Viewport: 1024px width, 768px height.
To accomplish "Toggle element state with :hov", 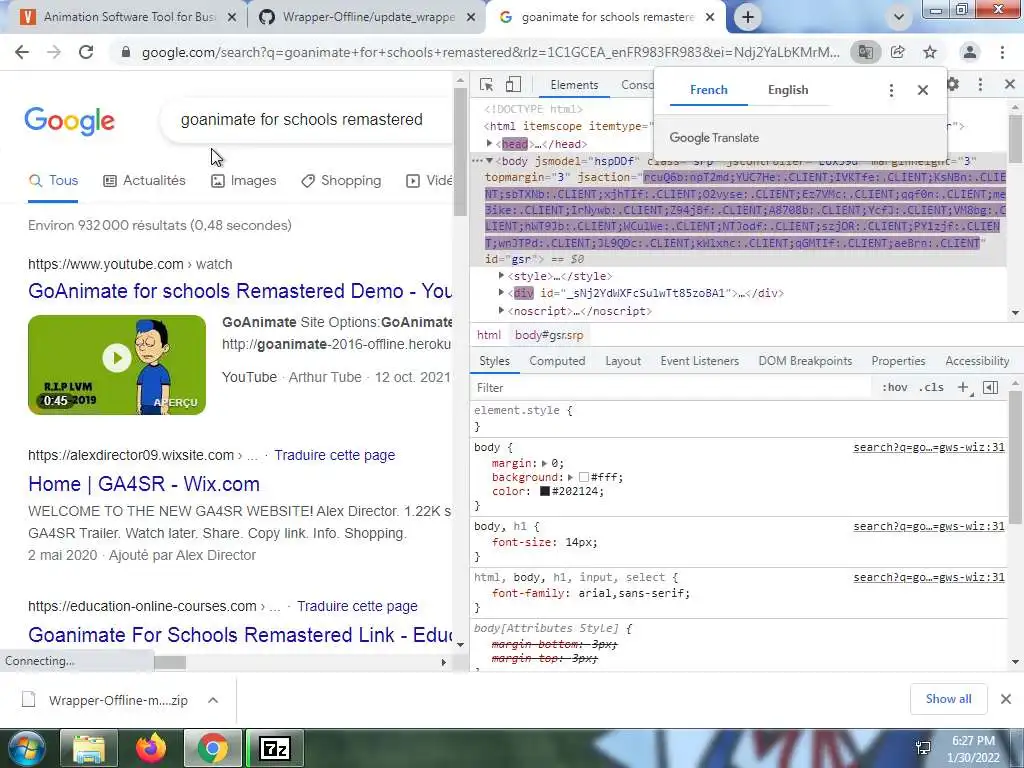I will [x=895, y=387].
